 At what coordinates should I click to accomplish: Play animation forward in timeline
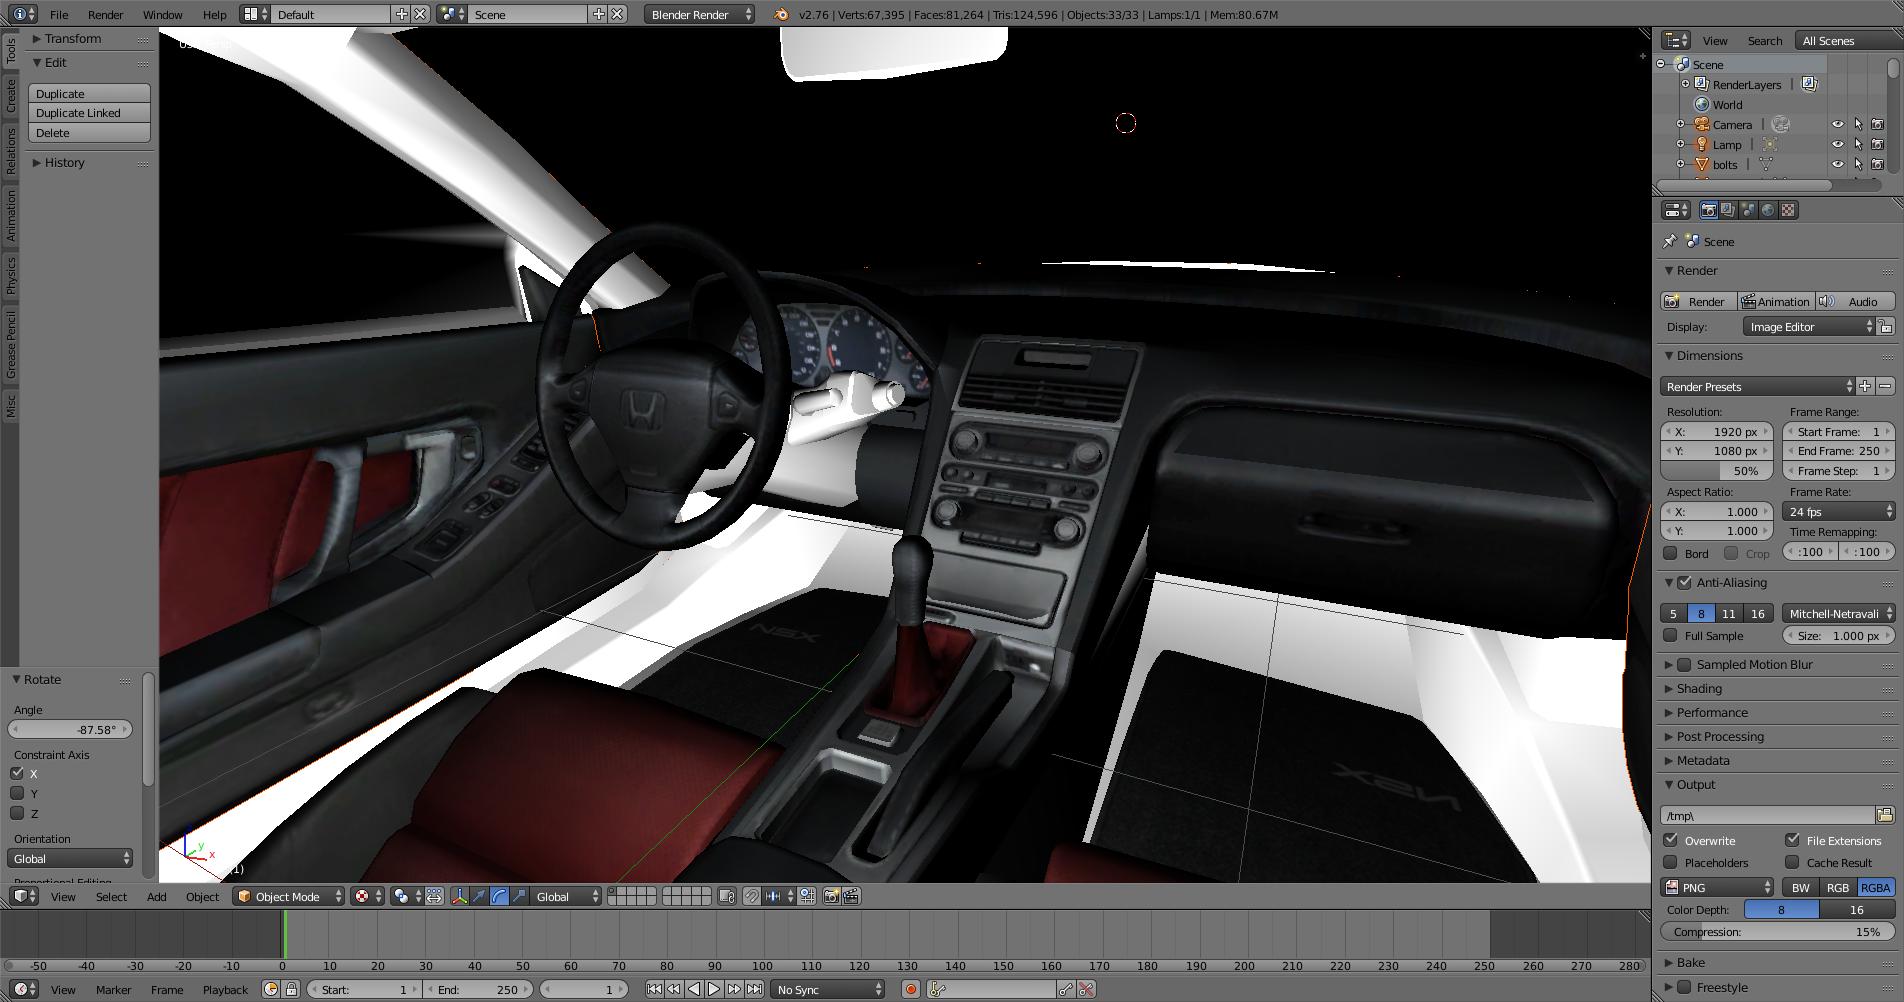[714, 989]
